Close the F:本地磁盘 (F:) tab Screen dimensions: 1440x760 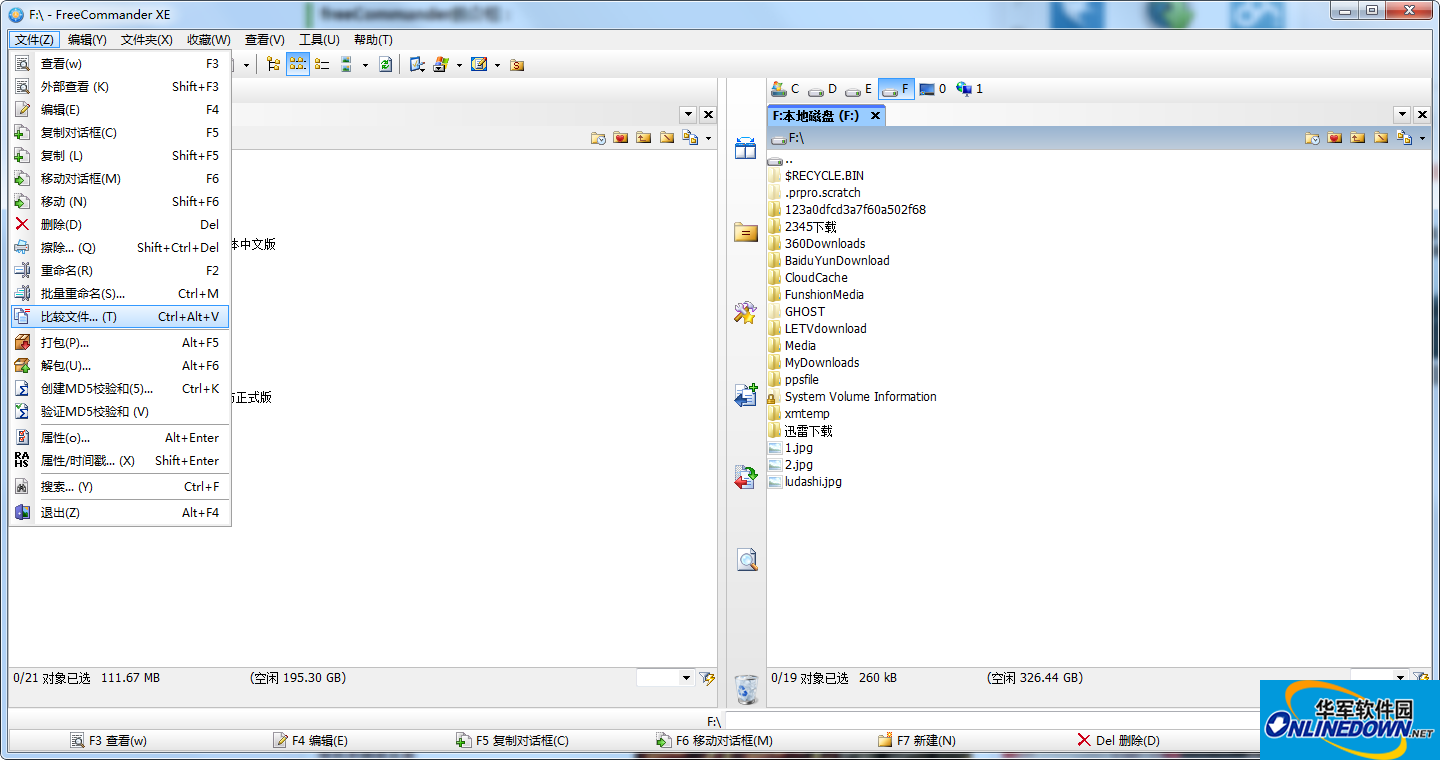click(875, 116)
